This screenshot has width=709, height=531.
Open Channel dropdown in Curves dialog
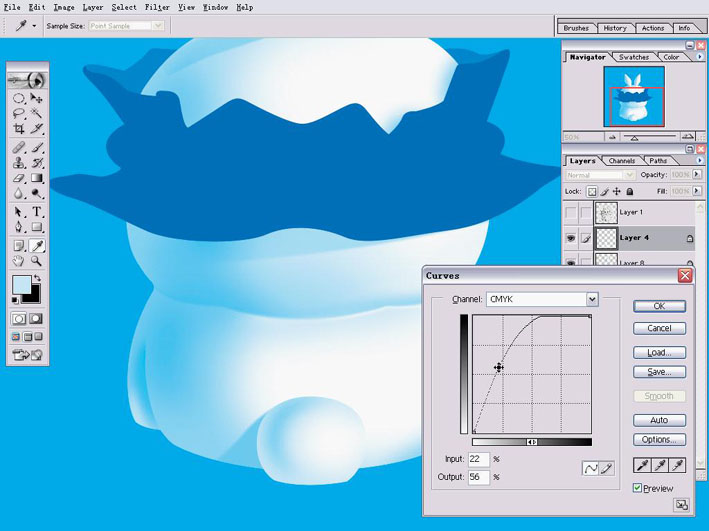(592, 299)
